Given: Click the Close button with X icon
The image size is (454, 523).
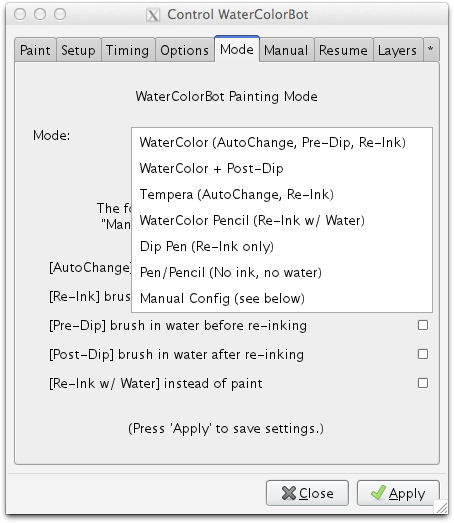Looking at the screenshot, I should point(307,493).
